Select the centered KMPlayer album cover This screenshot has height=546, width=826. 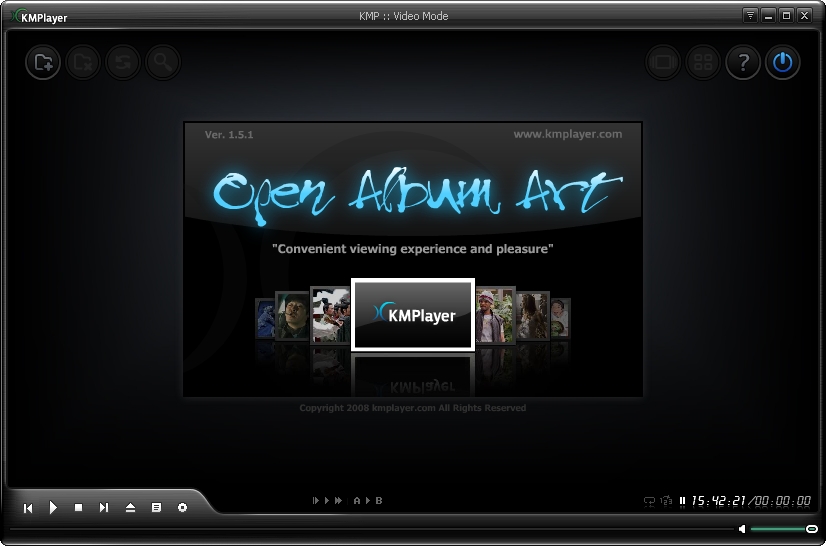pyautogui.click(x=413, y=315)
